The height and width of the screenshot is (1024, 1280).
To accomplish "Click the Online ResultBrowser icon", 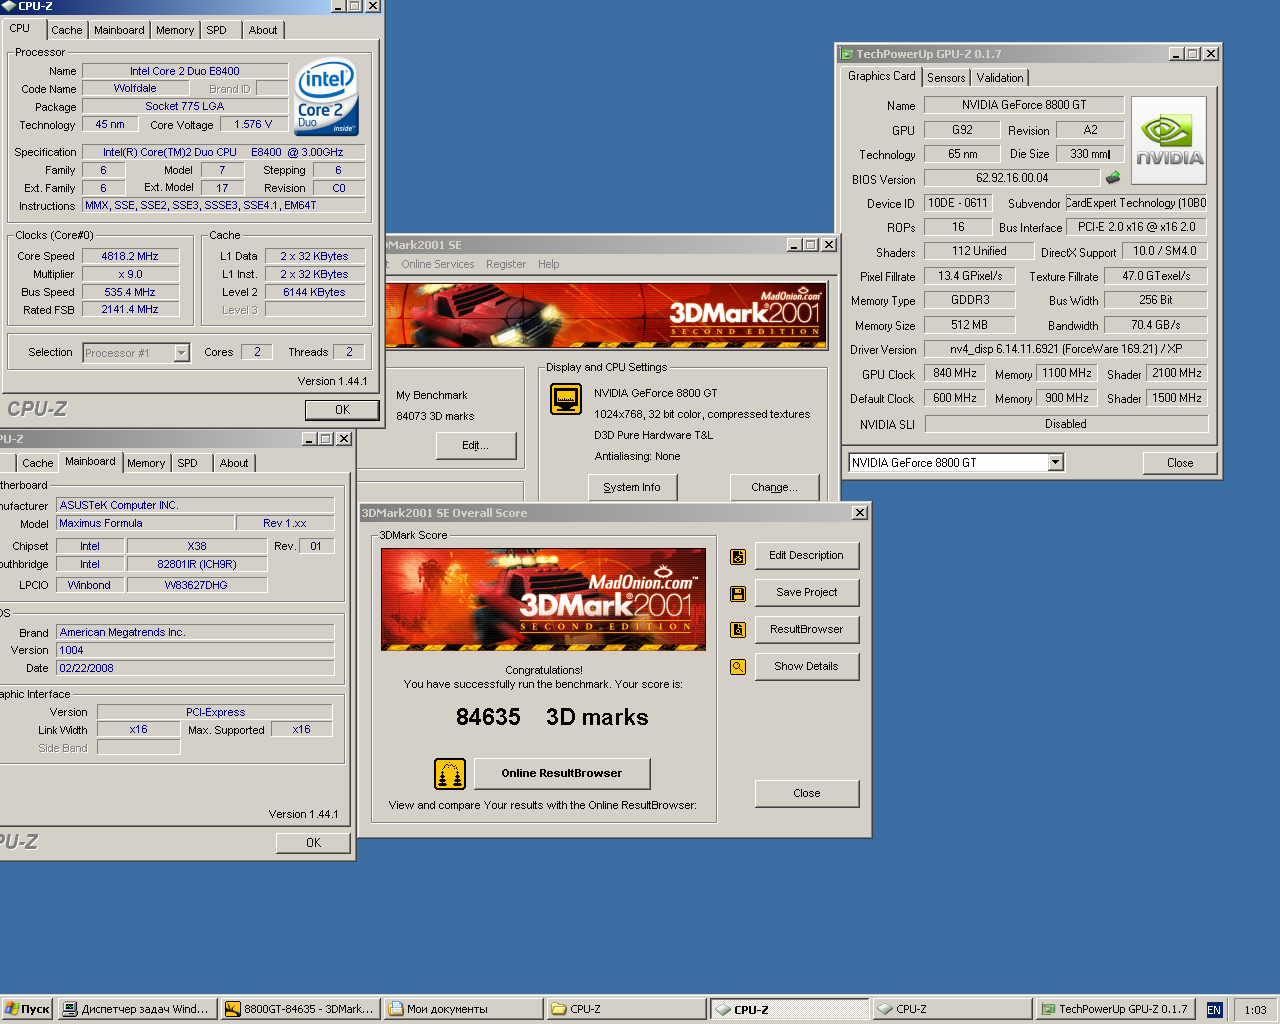I will pyautogui.click(x=450, y=774).
